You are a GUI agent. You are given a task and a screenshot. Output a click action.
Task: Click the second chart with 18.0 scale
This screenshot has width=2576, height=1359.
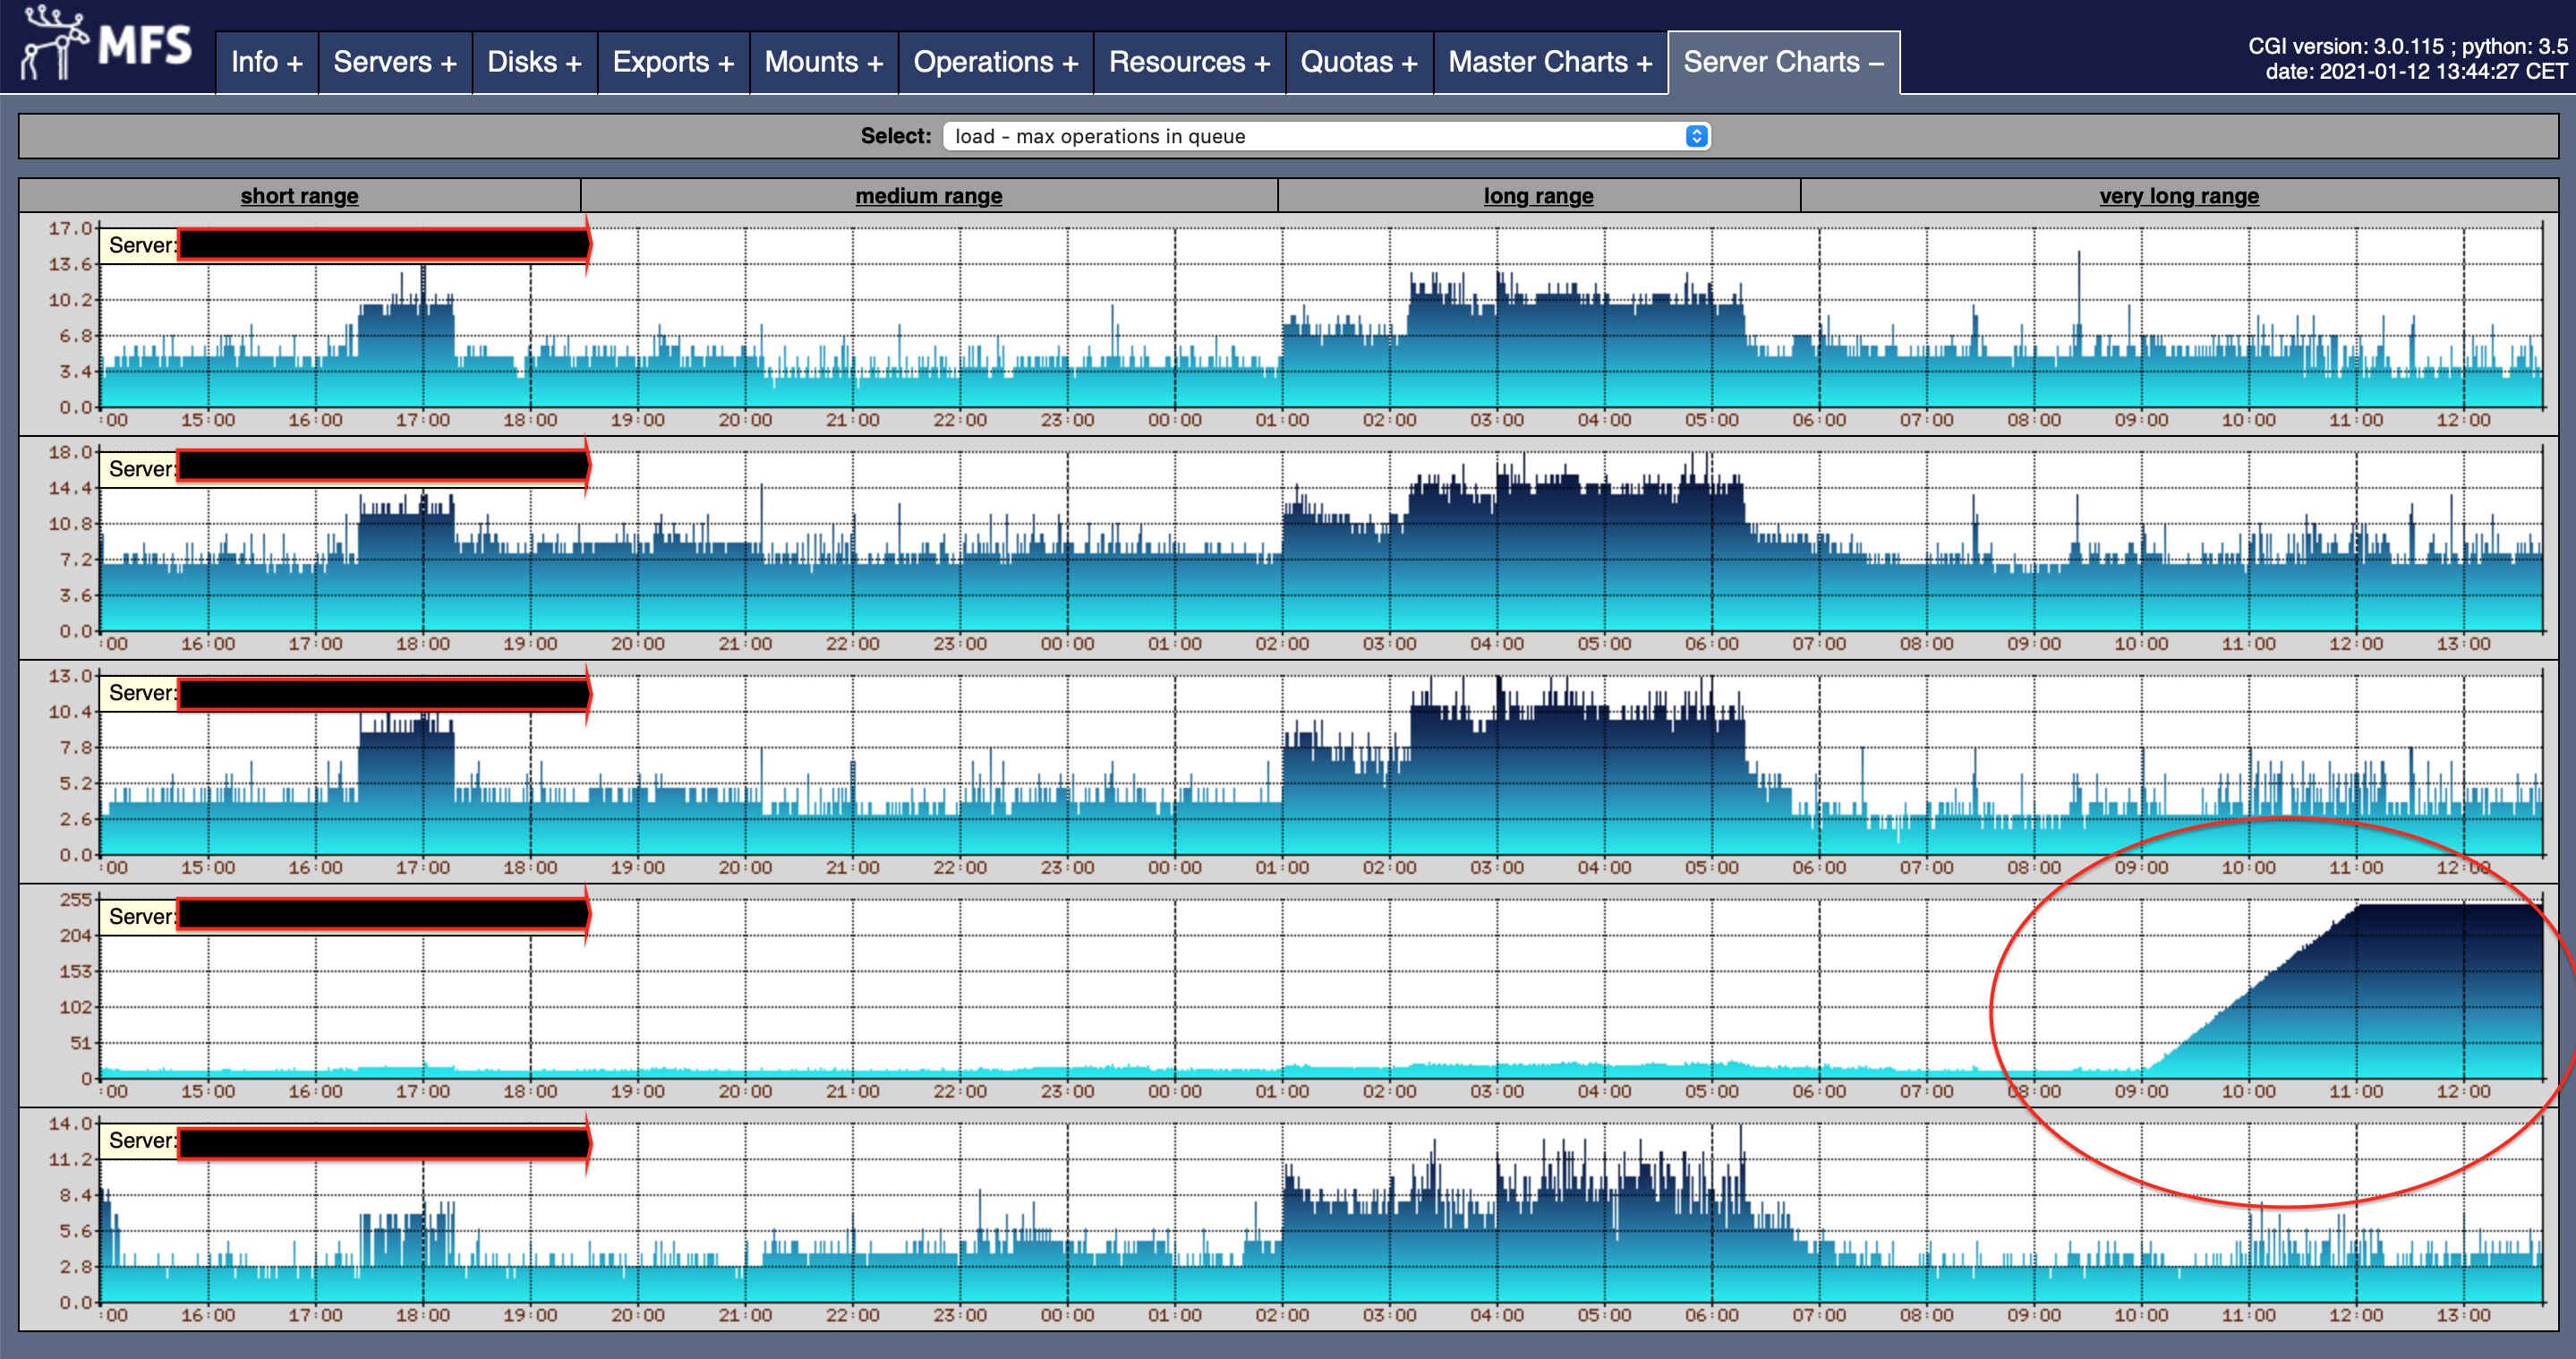[1288, 547]
